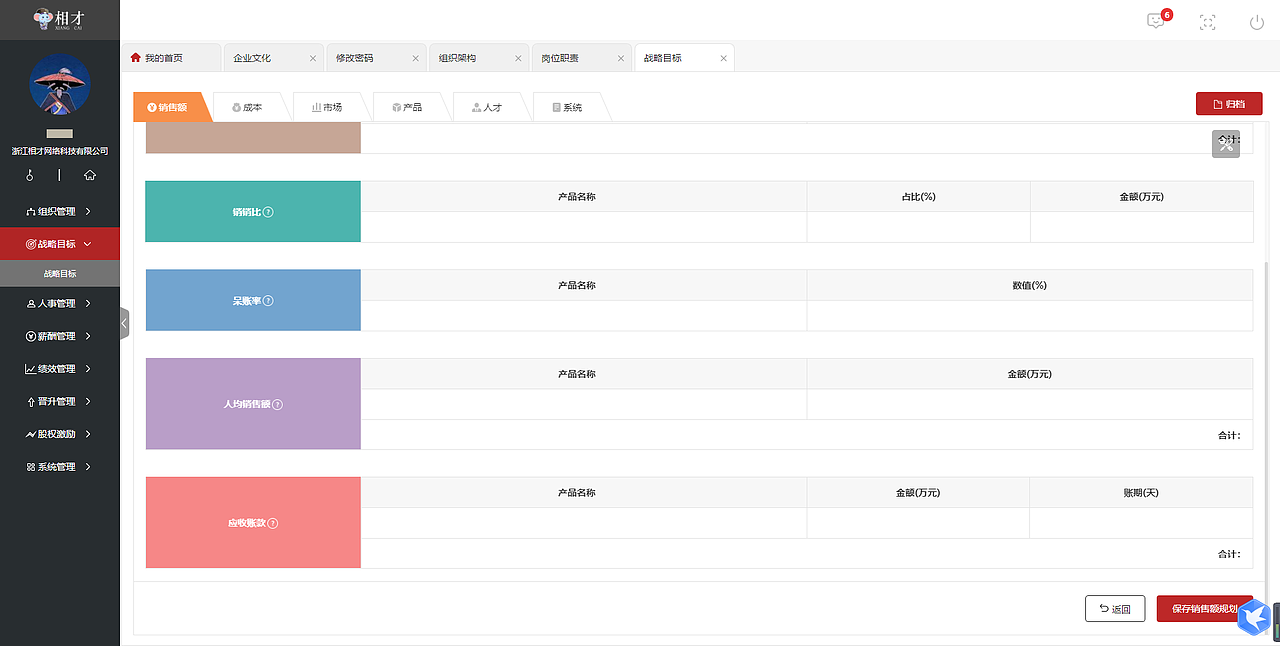Close the 组织架构 tab

point(518,58)
